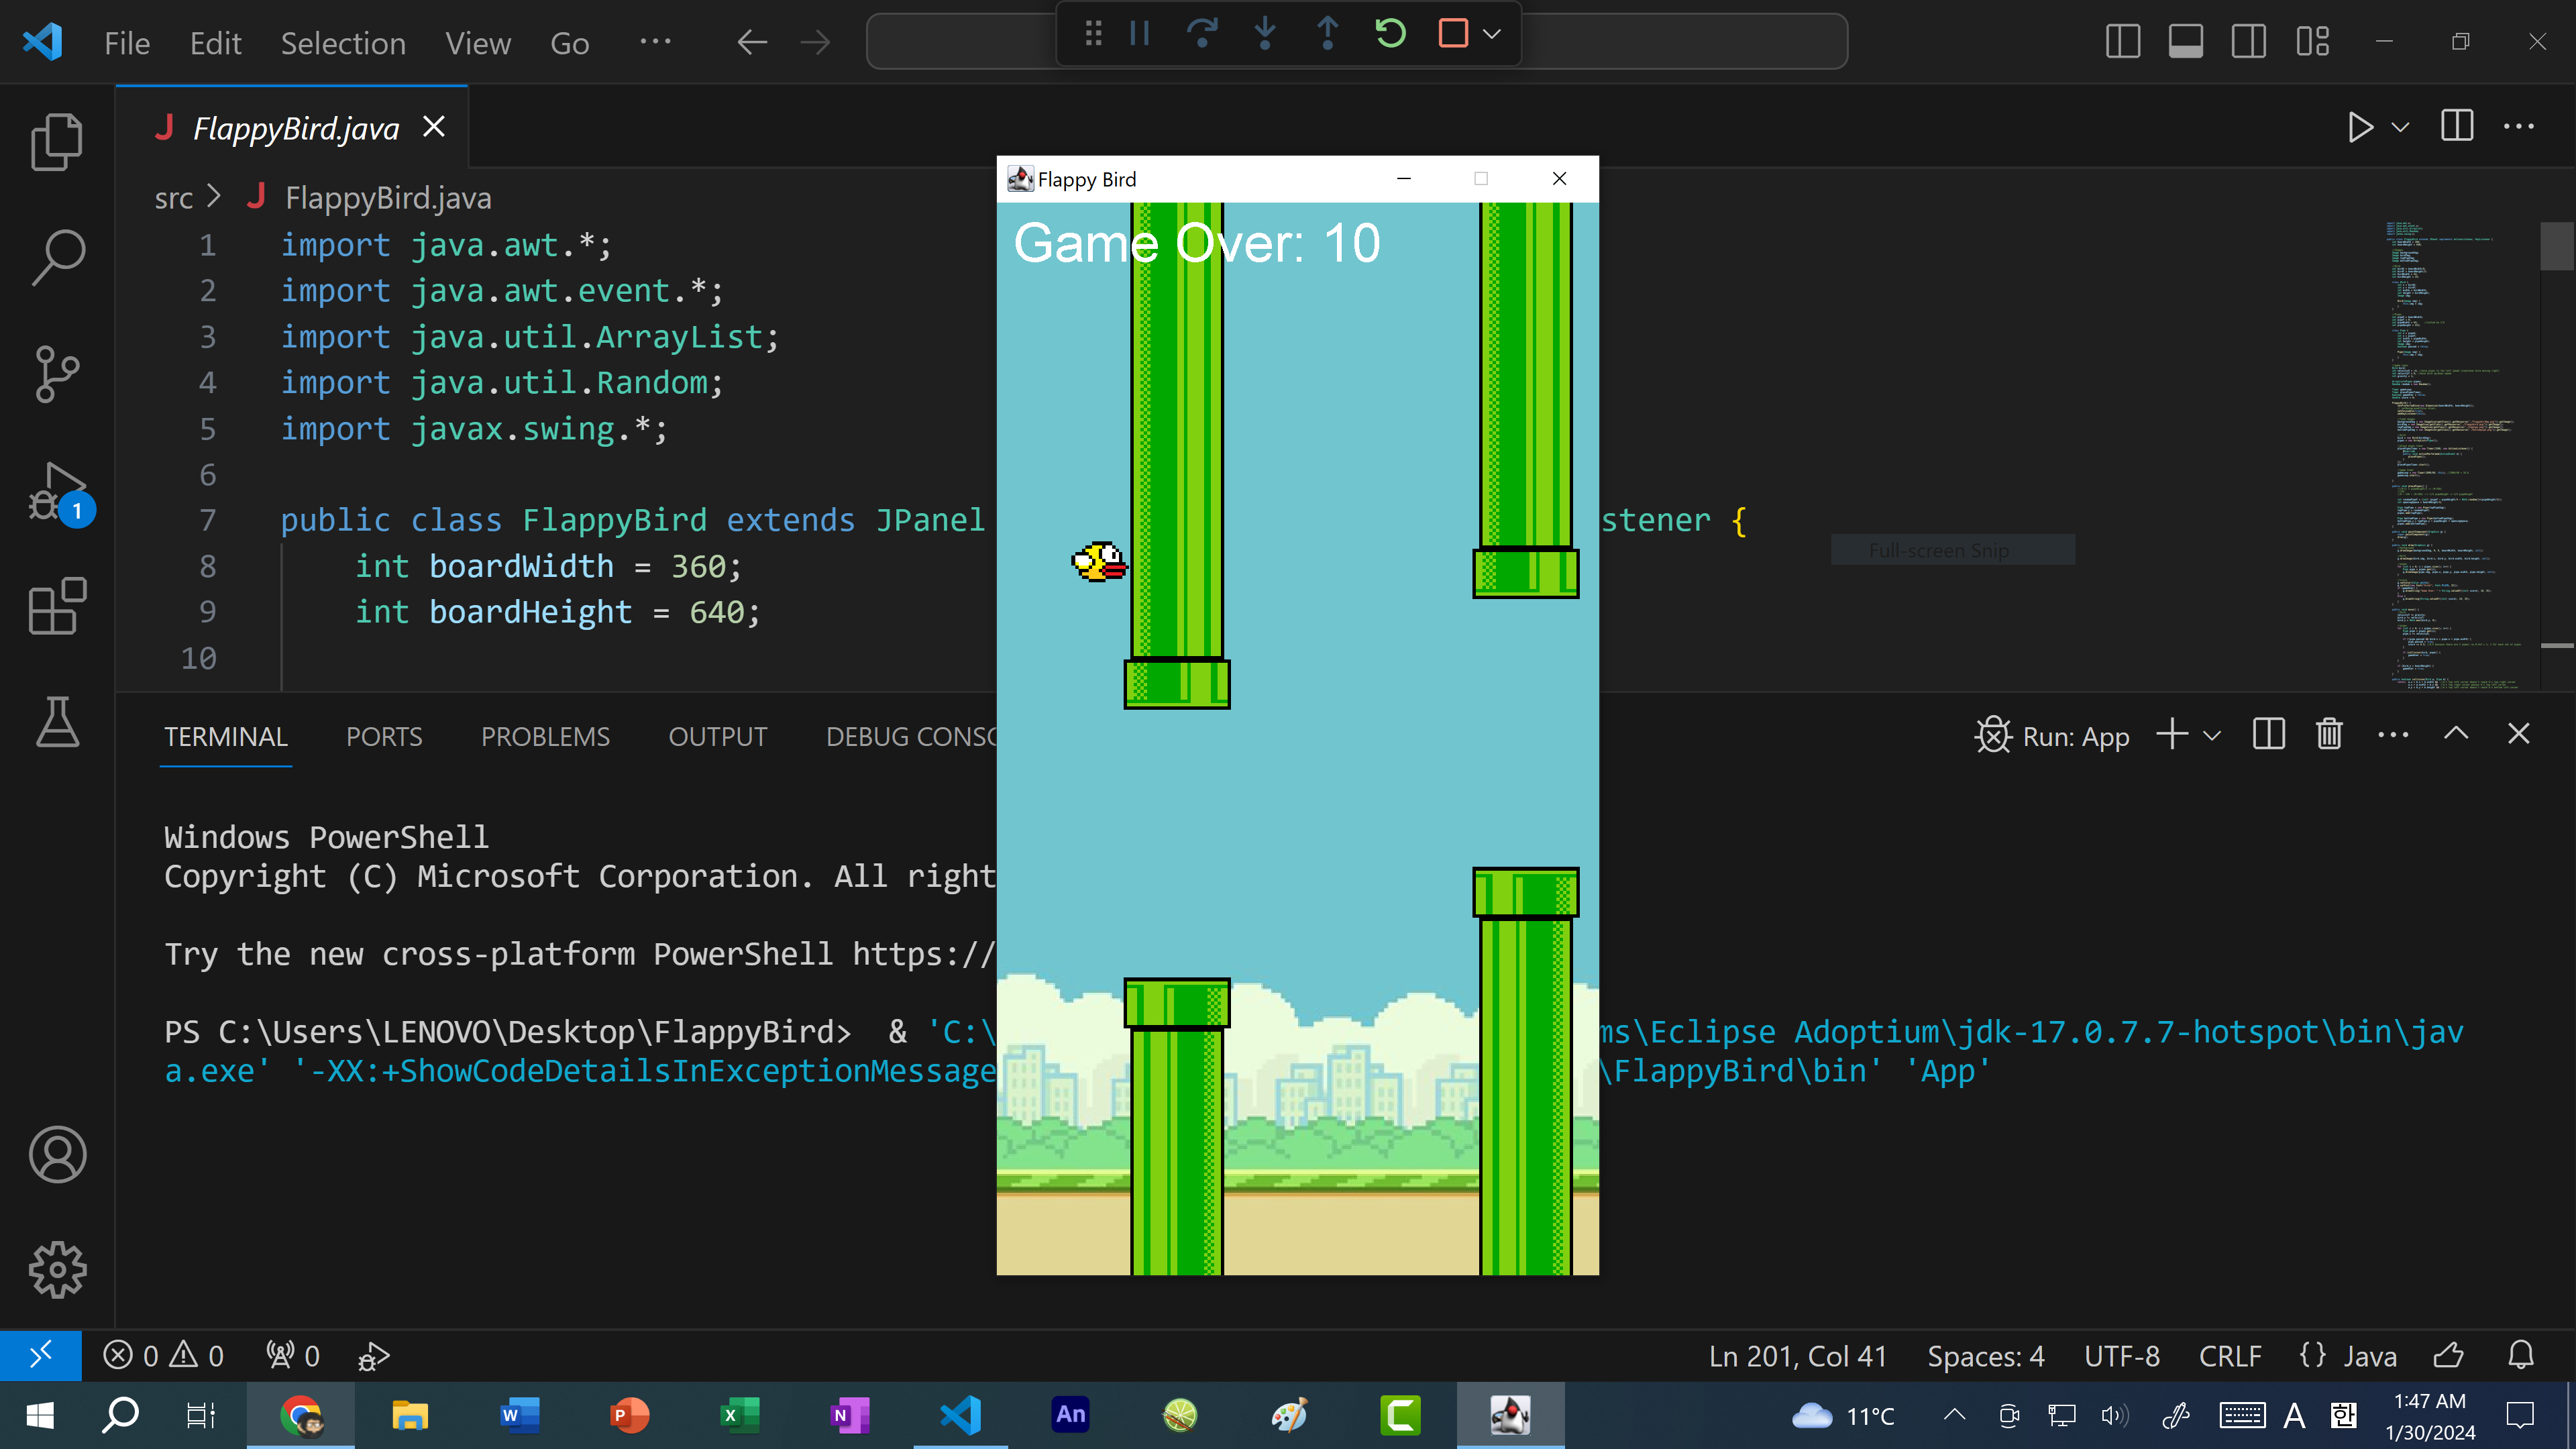Click Step Over in debug toolbar

(1202, 34)
